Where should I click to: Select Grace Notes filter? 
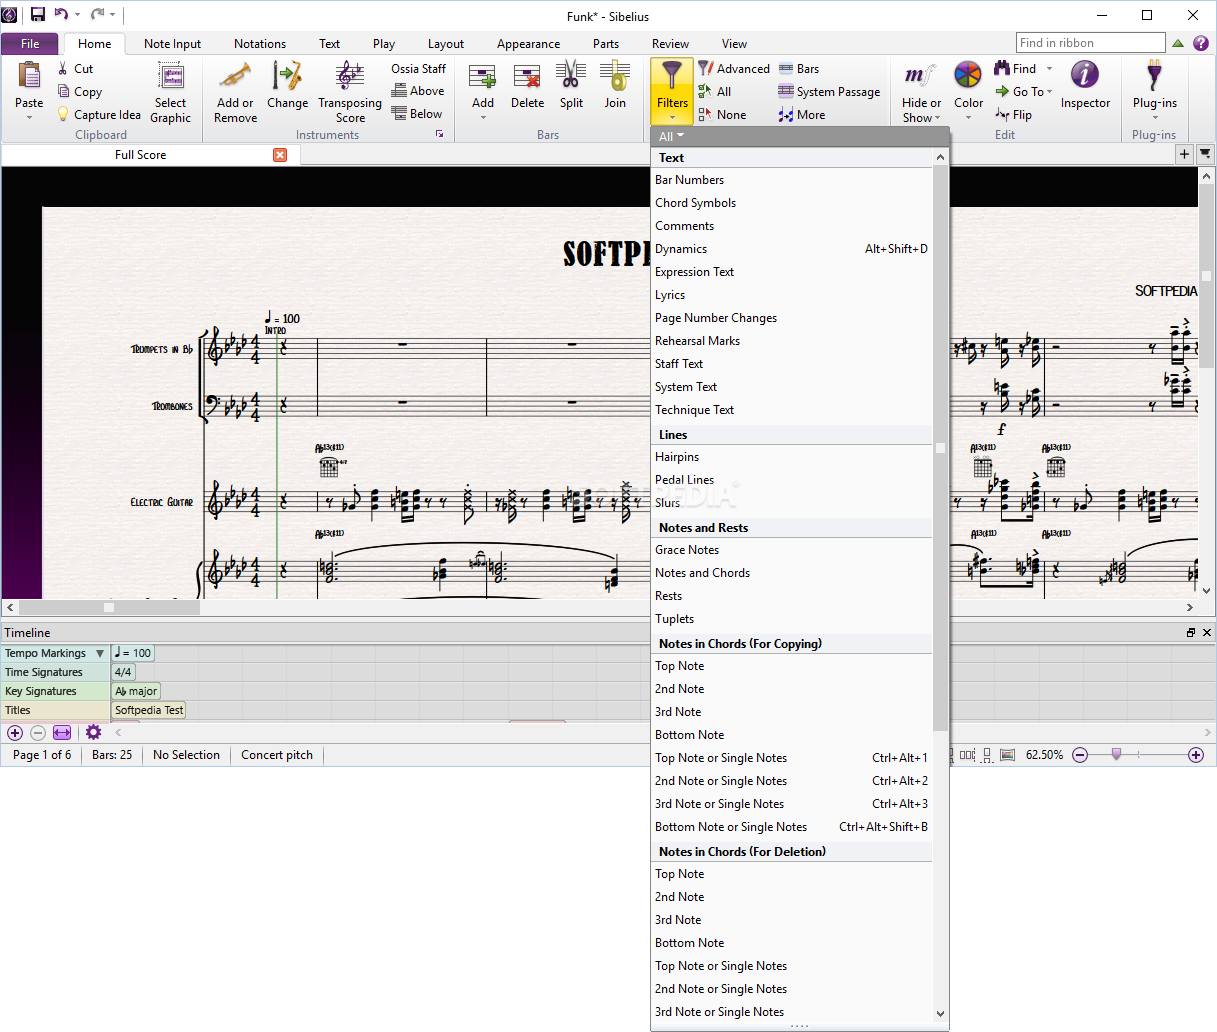791,550
